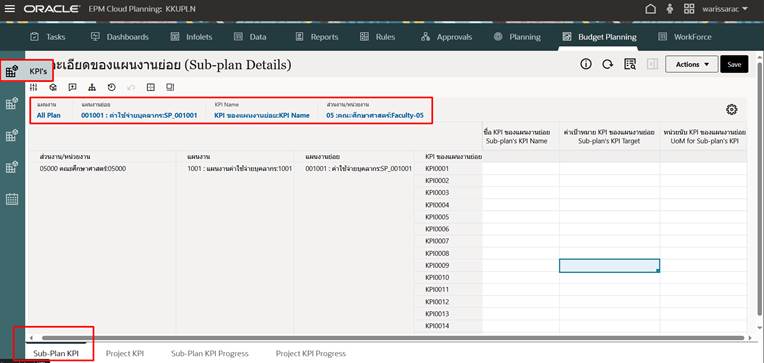Go to Home via the house icon
Screen dimensions: 764x363
(x=650, y=9)
